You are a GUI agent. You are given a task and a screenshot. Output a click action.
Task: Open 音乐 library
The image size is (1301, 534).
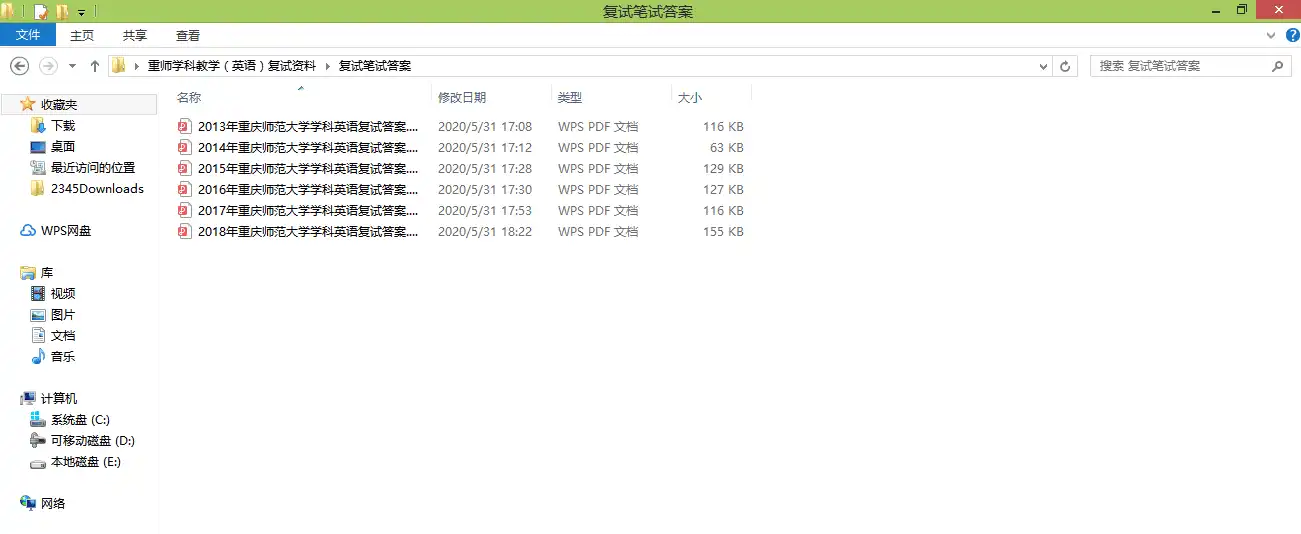click(63, 357)
